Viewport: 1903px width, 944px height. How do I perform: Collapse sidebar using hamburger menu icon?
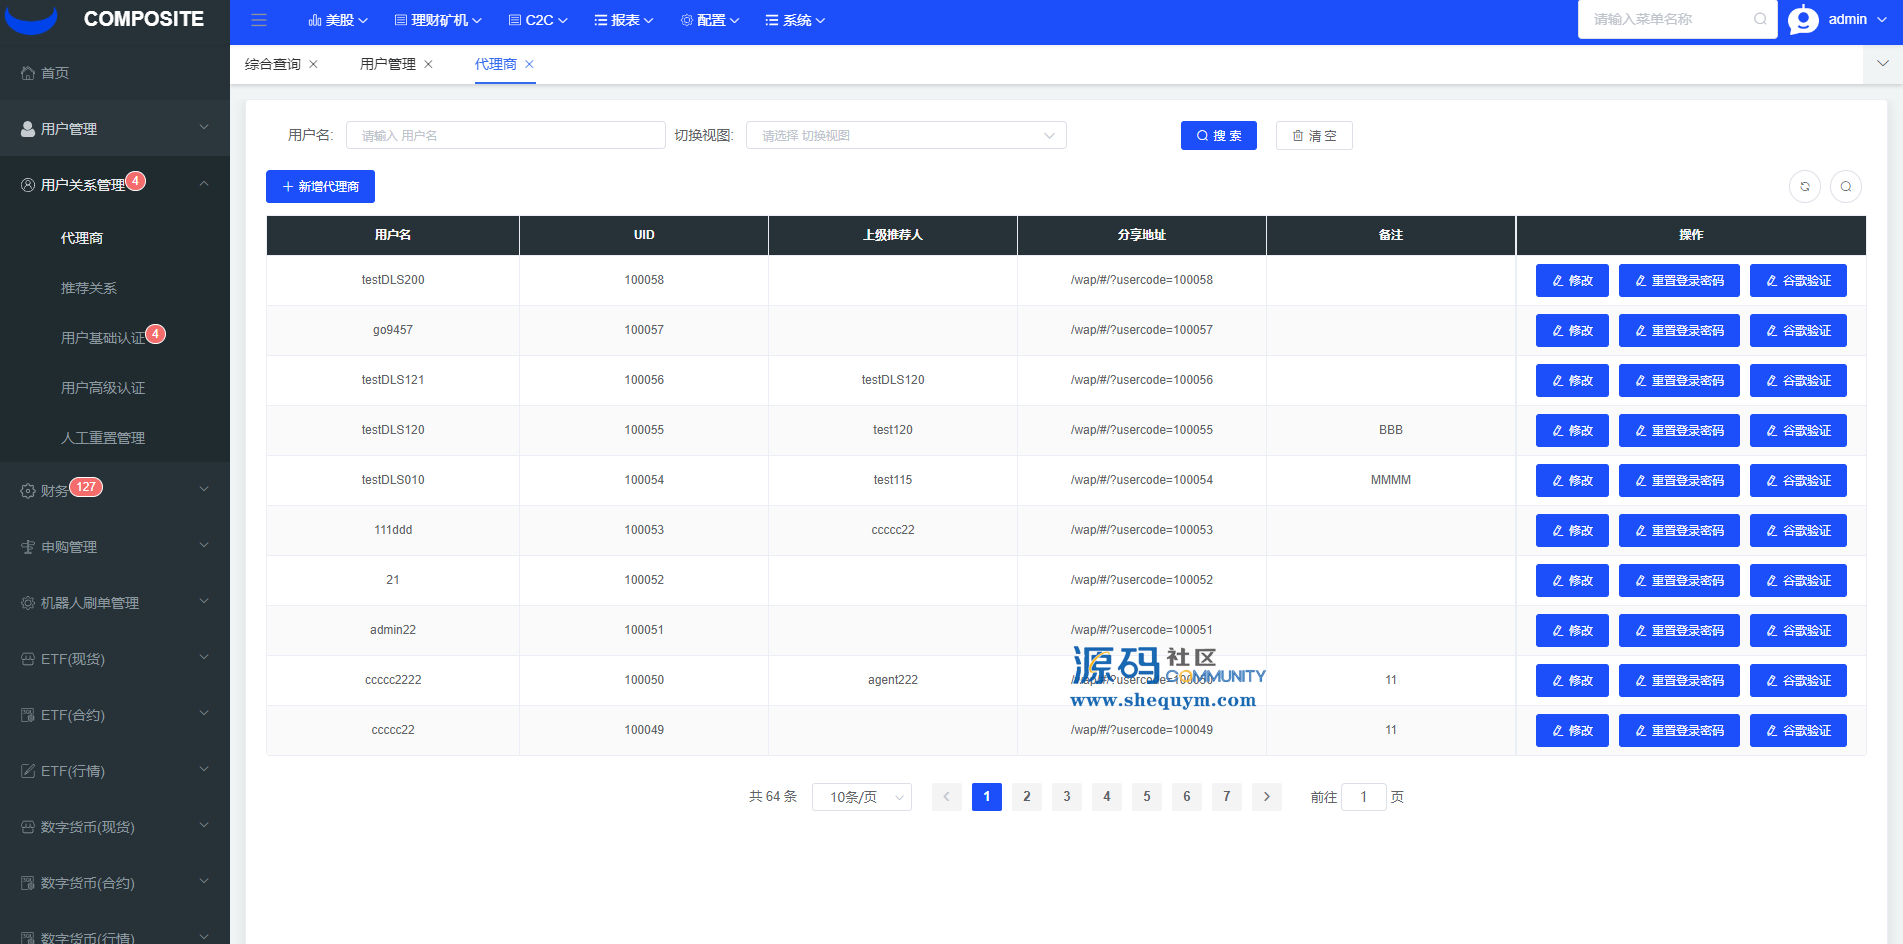pos(259,20)
